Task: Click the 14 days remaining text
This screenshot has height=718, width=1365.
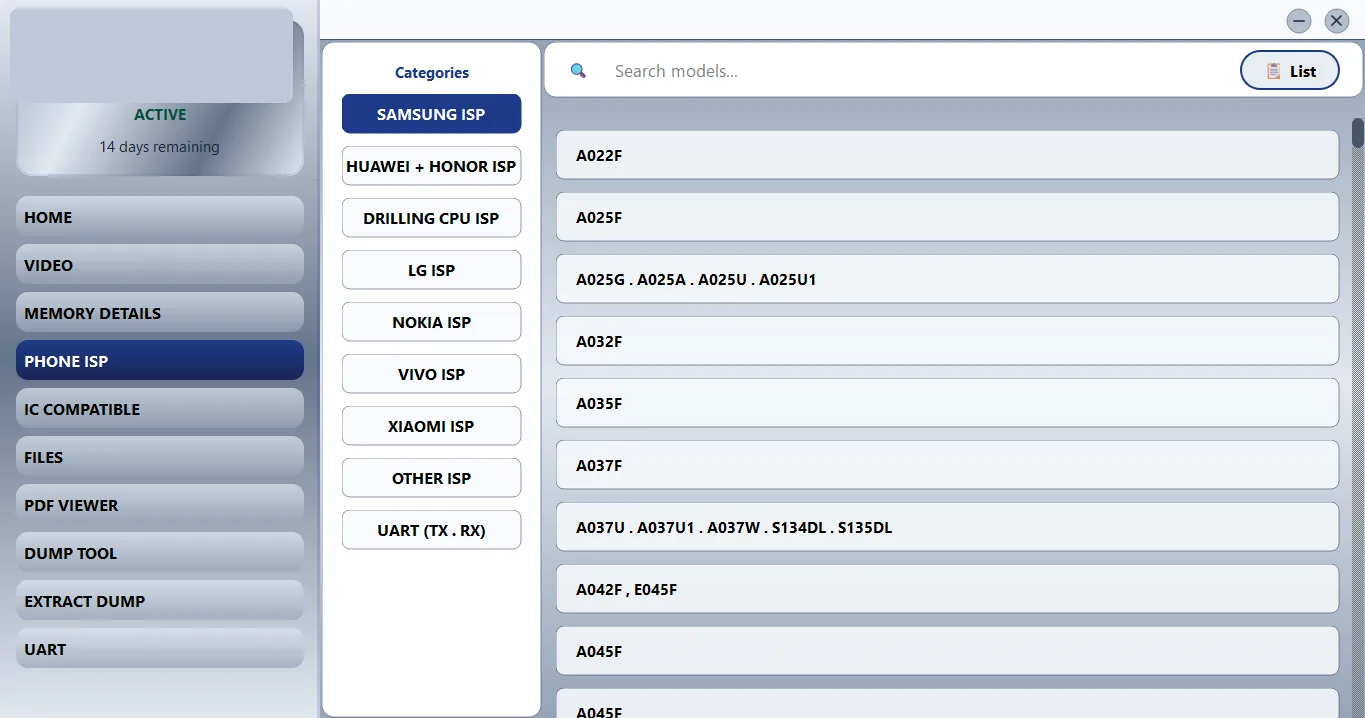Action: click(x=159, y=147)
